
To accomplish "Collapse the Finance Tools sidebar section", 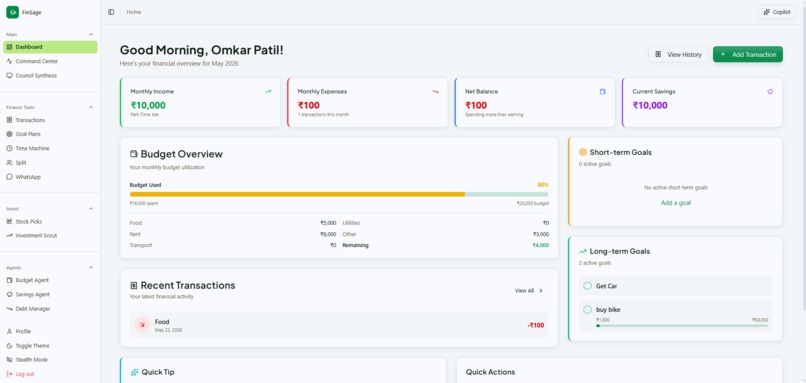I will (x=91, y=107).
